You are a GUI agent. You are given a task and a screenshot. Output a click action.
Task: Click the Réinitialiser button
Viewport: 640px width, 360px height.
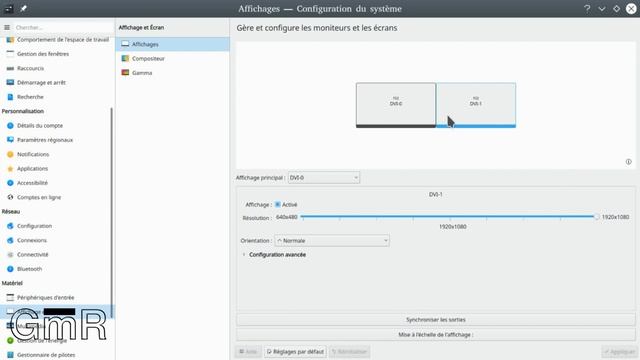(349, 351)
